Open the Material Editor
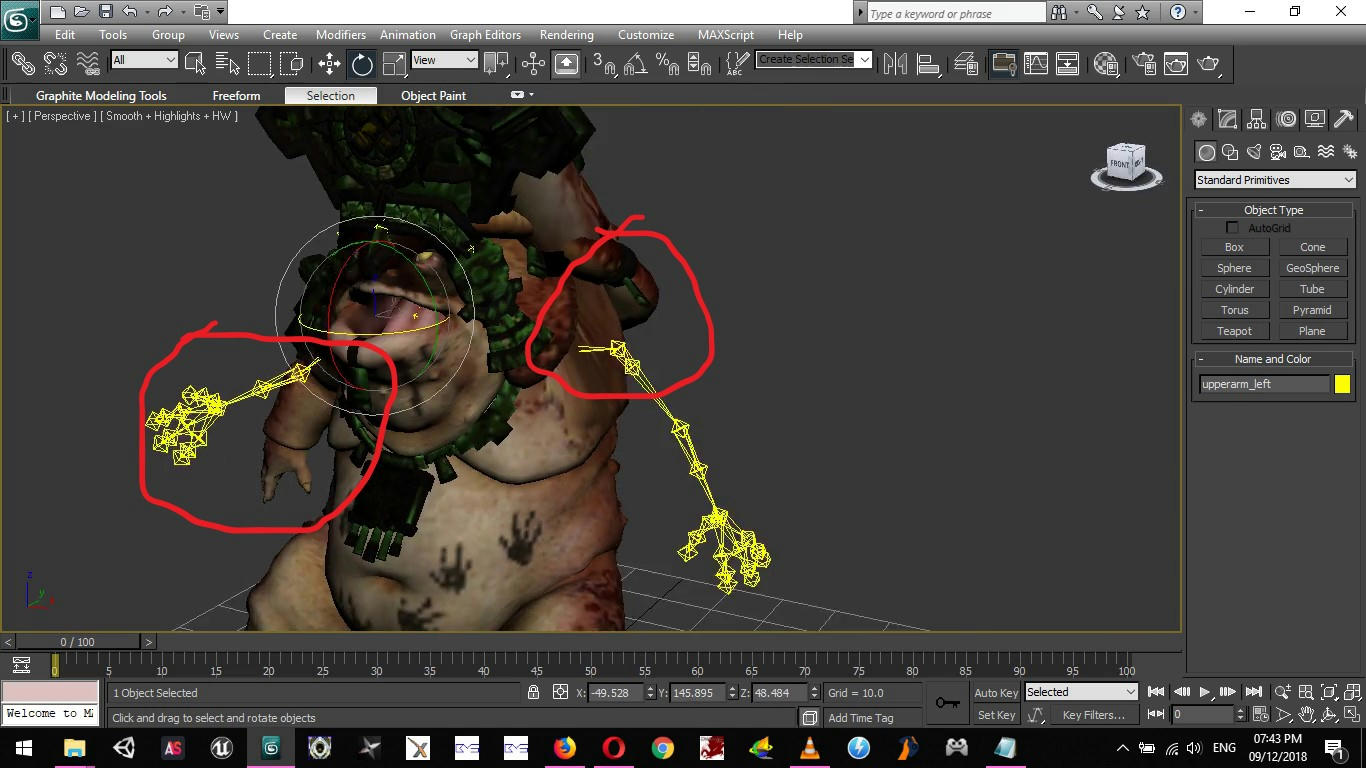1366x768 pixels. 1106,63
